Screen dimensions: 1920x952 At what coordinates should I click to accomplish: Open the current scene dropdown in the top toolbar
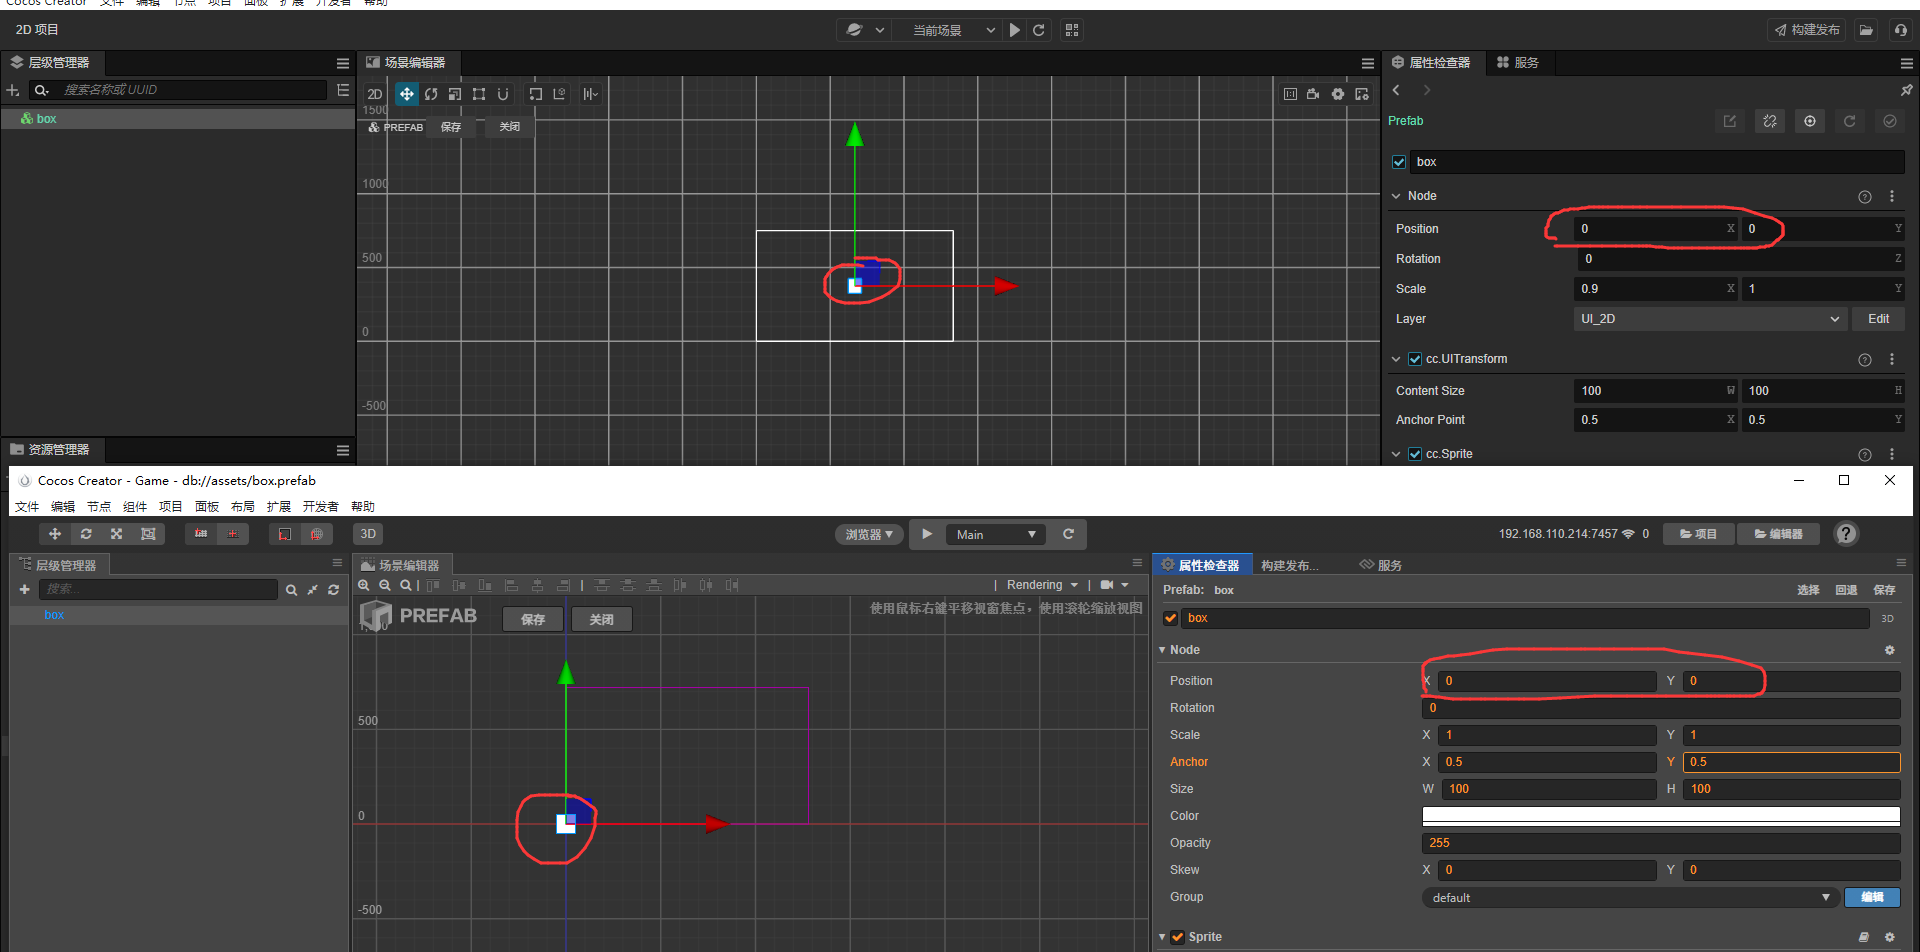(x=945, y=30)
